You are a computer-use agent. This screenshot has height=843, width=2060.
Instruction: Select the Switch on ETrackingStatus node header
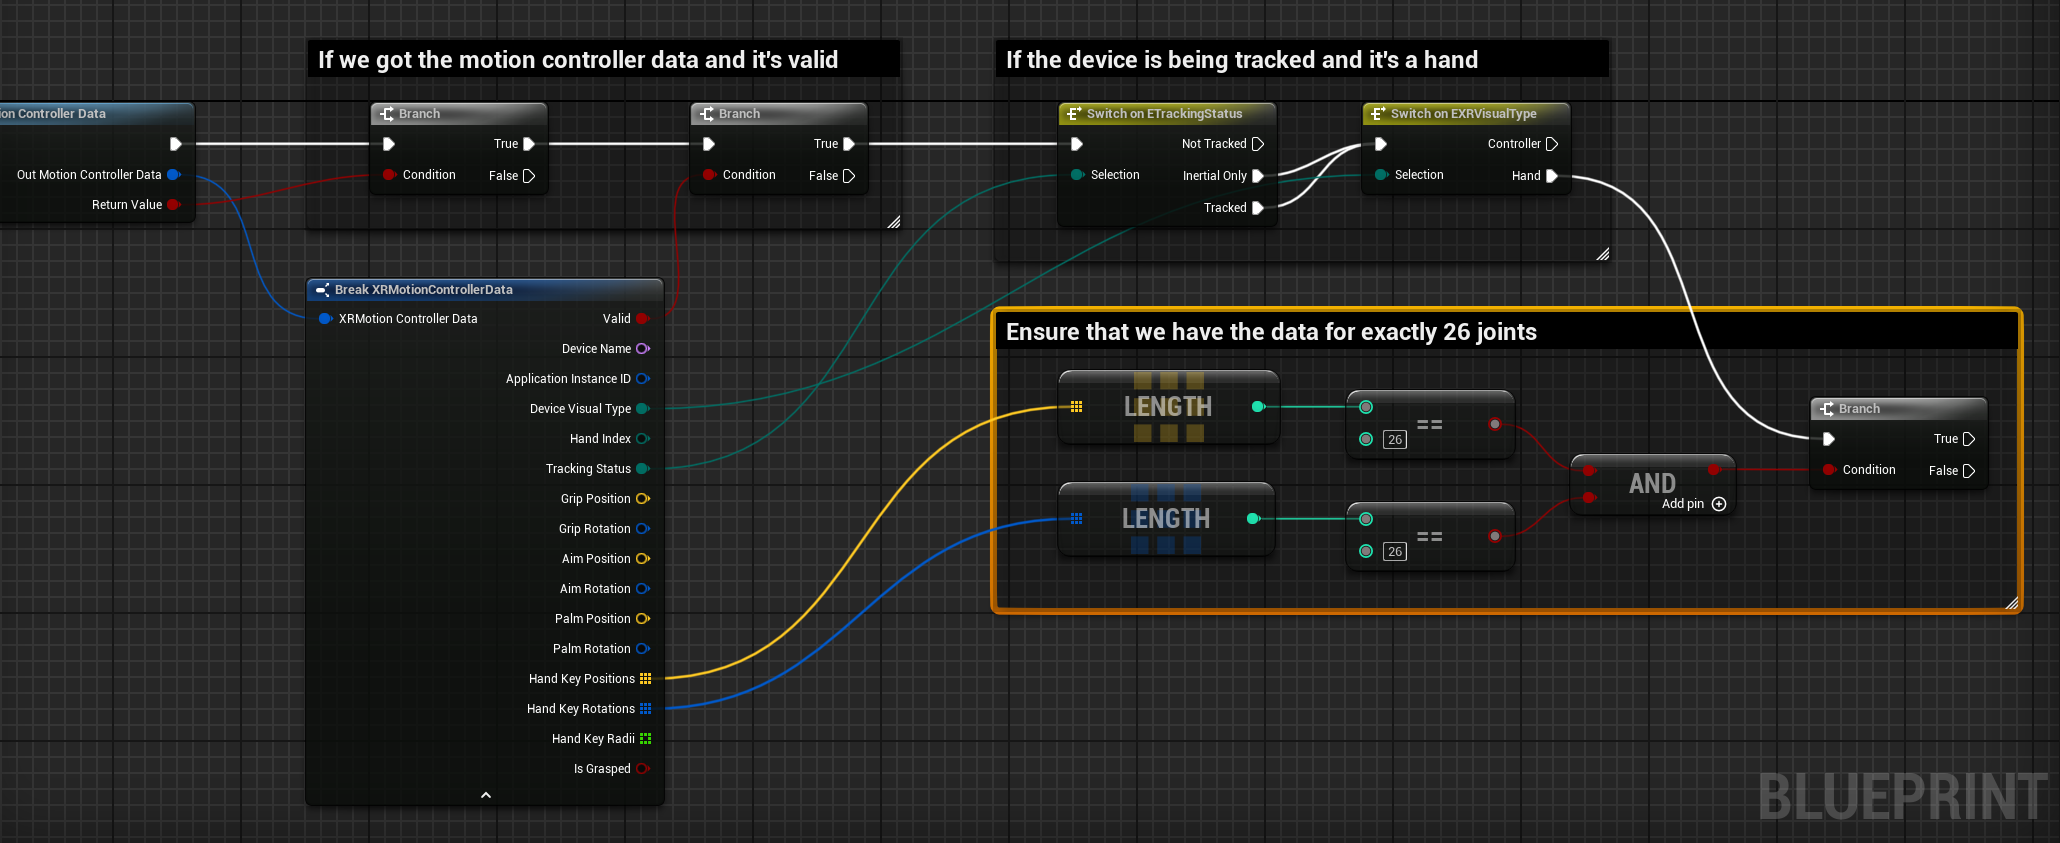(1167, 114)
